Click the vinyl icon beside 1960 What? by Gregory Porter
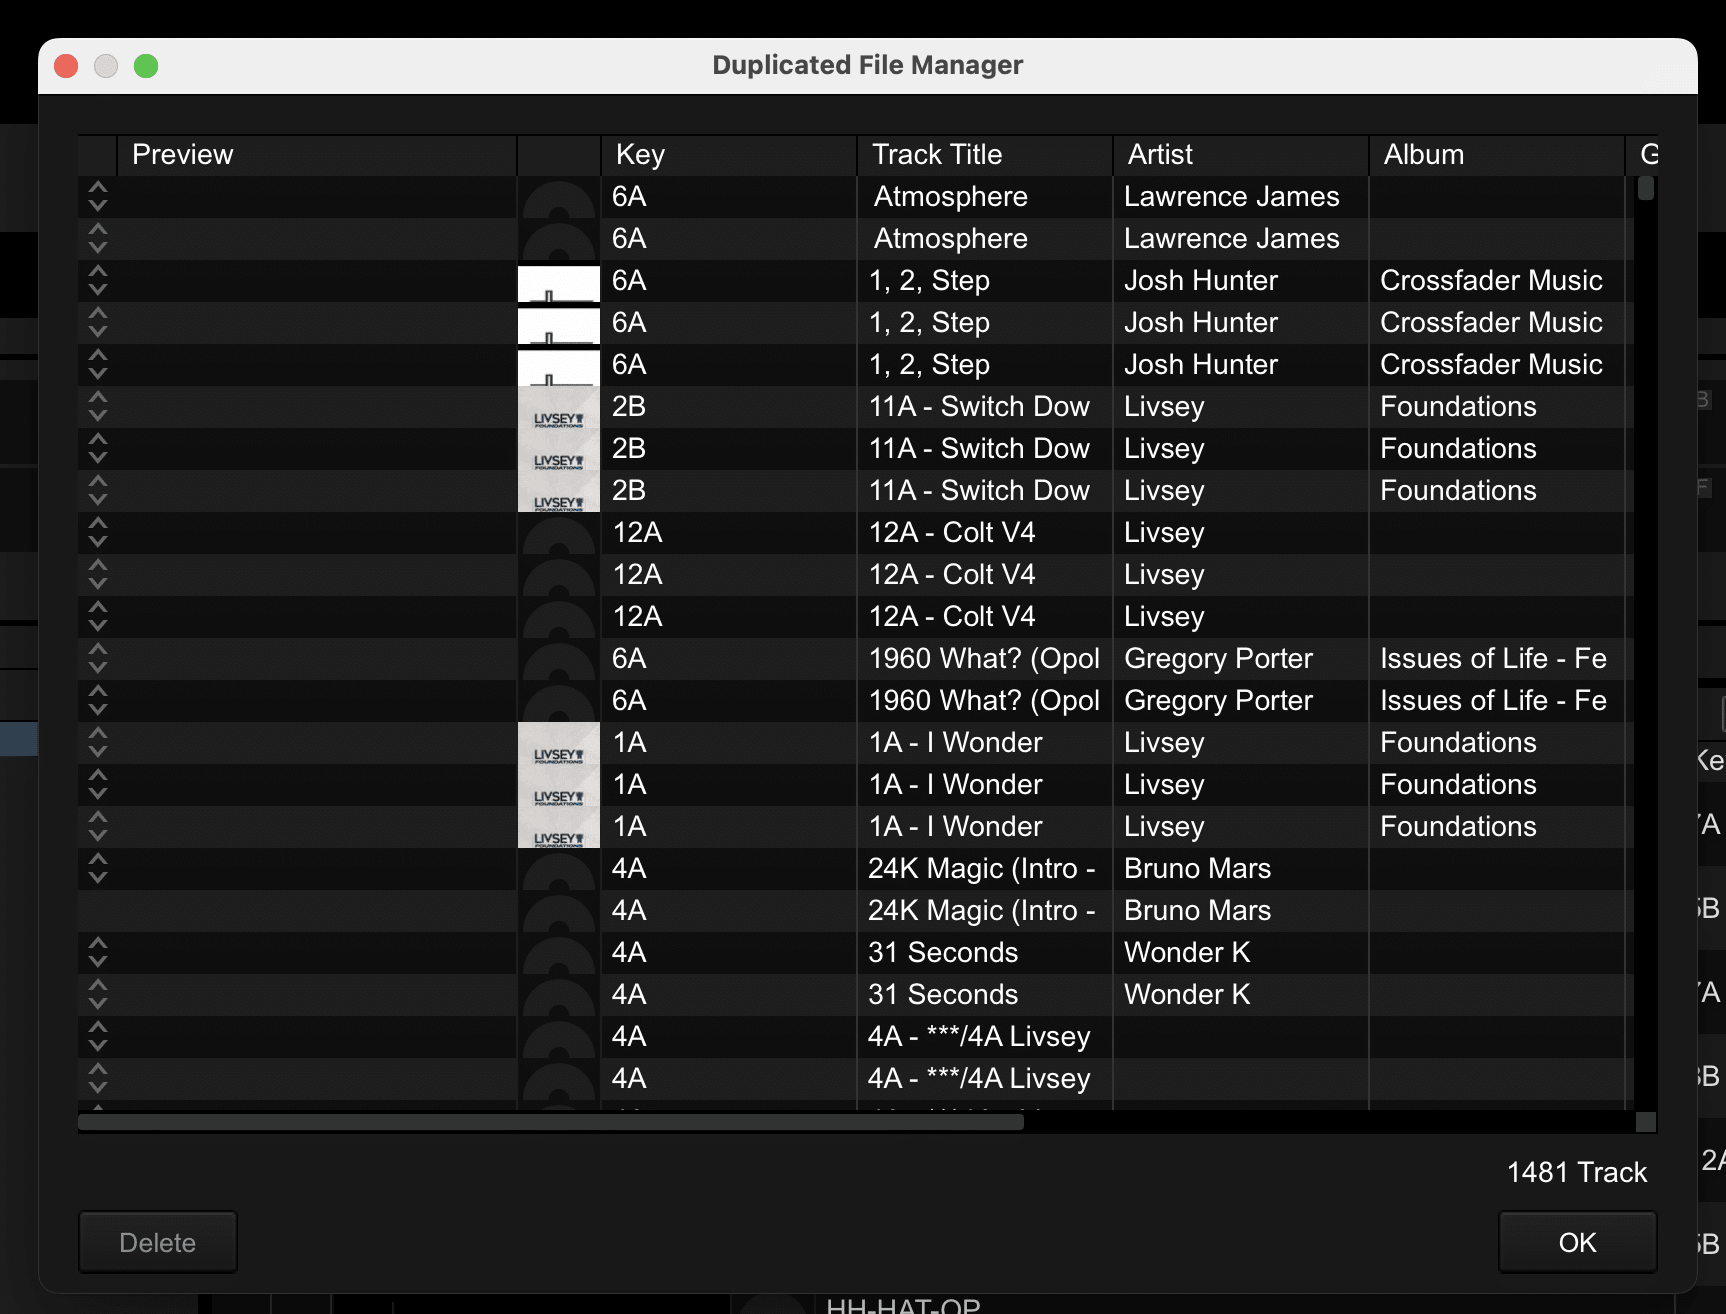 coord(558,659)
